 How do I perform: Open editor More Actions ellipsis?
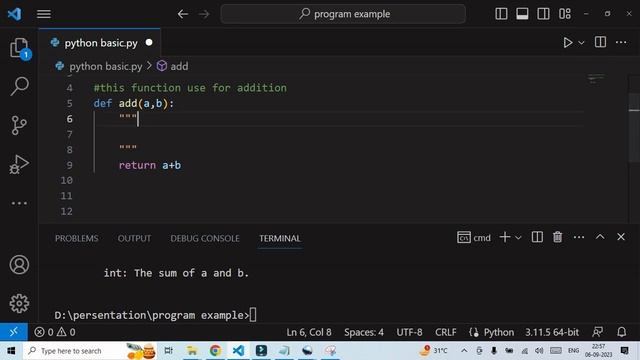pos(621,42)
